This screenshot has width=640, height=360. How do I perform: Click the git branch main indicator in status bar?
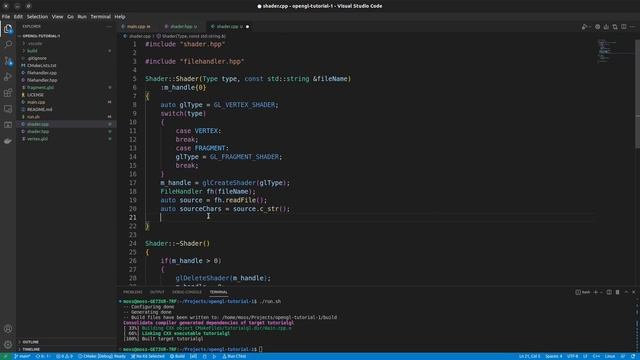click(22, 356)
